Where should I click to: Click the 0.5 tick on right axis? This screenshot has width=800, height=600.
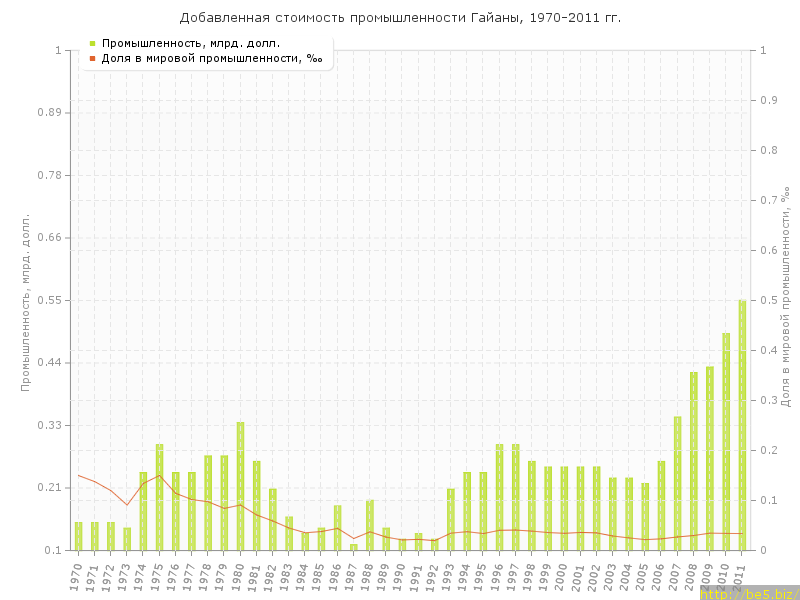[768, 300]
